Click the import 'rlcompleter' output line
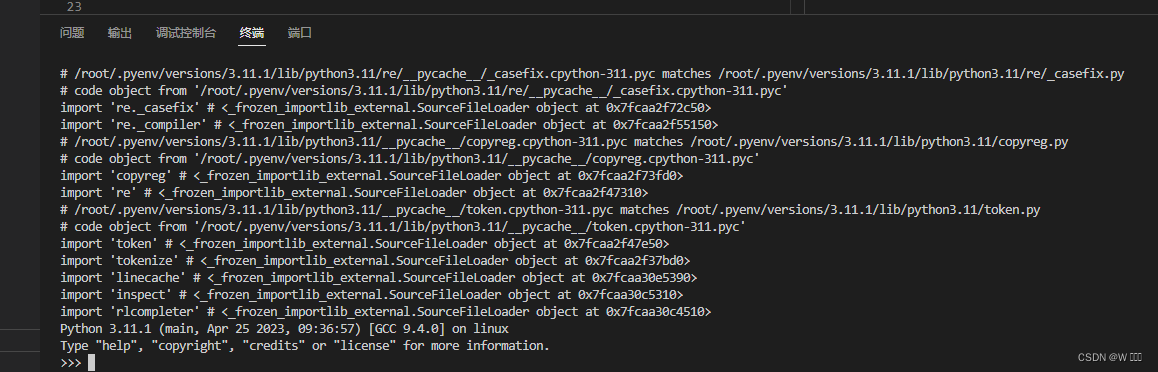Viewport: 1158px width, 372px height. [x=386, y=311]
